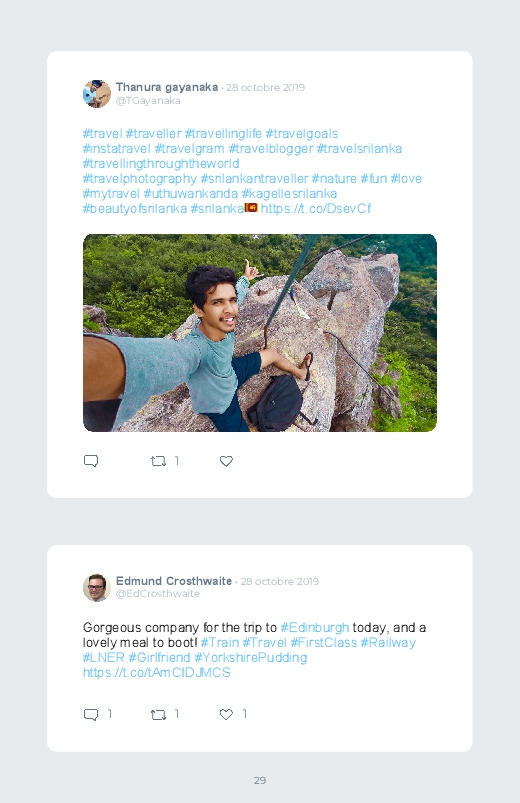Retweet Thanura gayanaka's tweet
Image resolution: width=520 pixels, height=803 pixels.
[x=158, y=461]
